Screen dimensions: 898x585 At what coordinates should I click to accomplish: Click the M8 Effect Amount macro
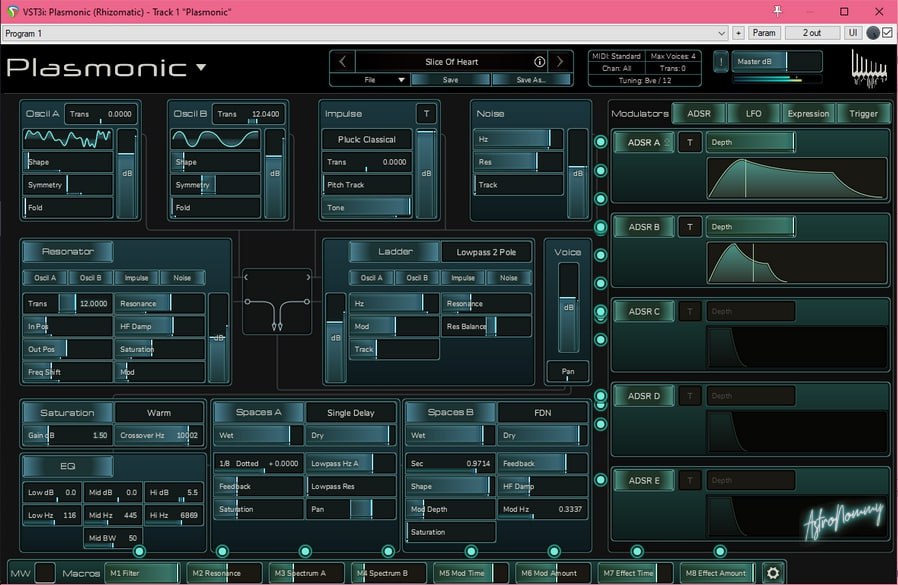pos(718,572)
